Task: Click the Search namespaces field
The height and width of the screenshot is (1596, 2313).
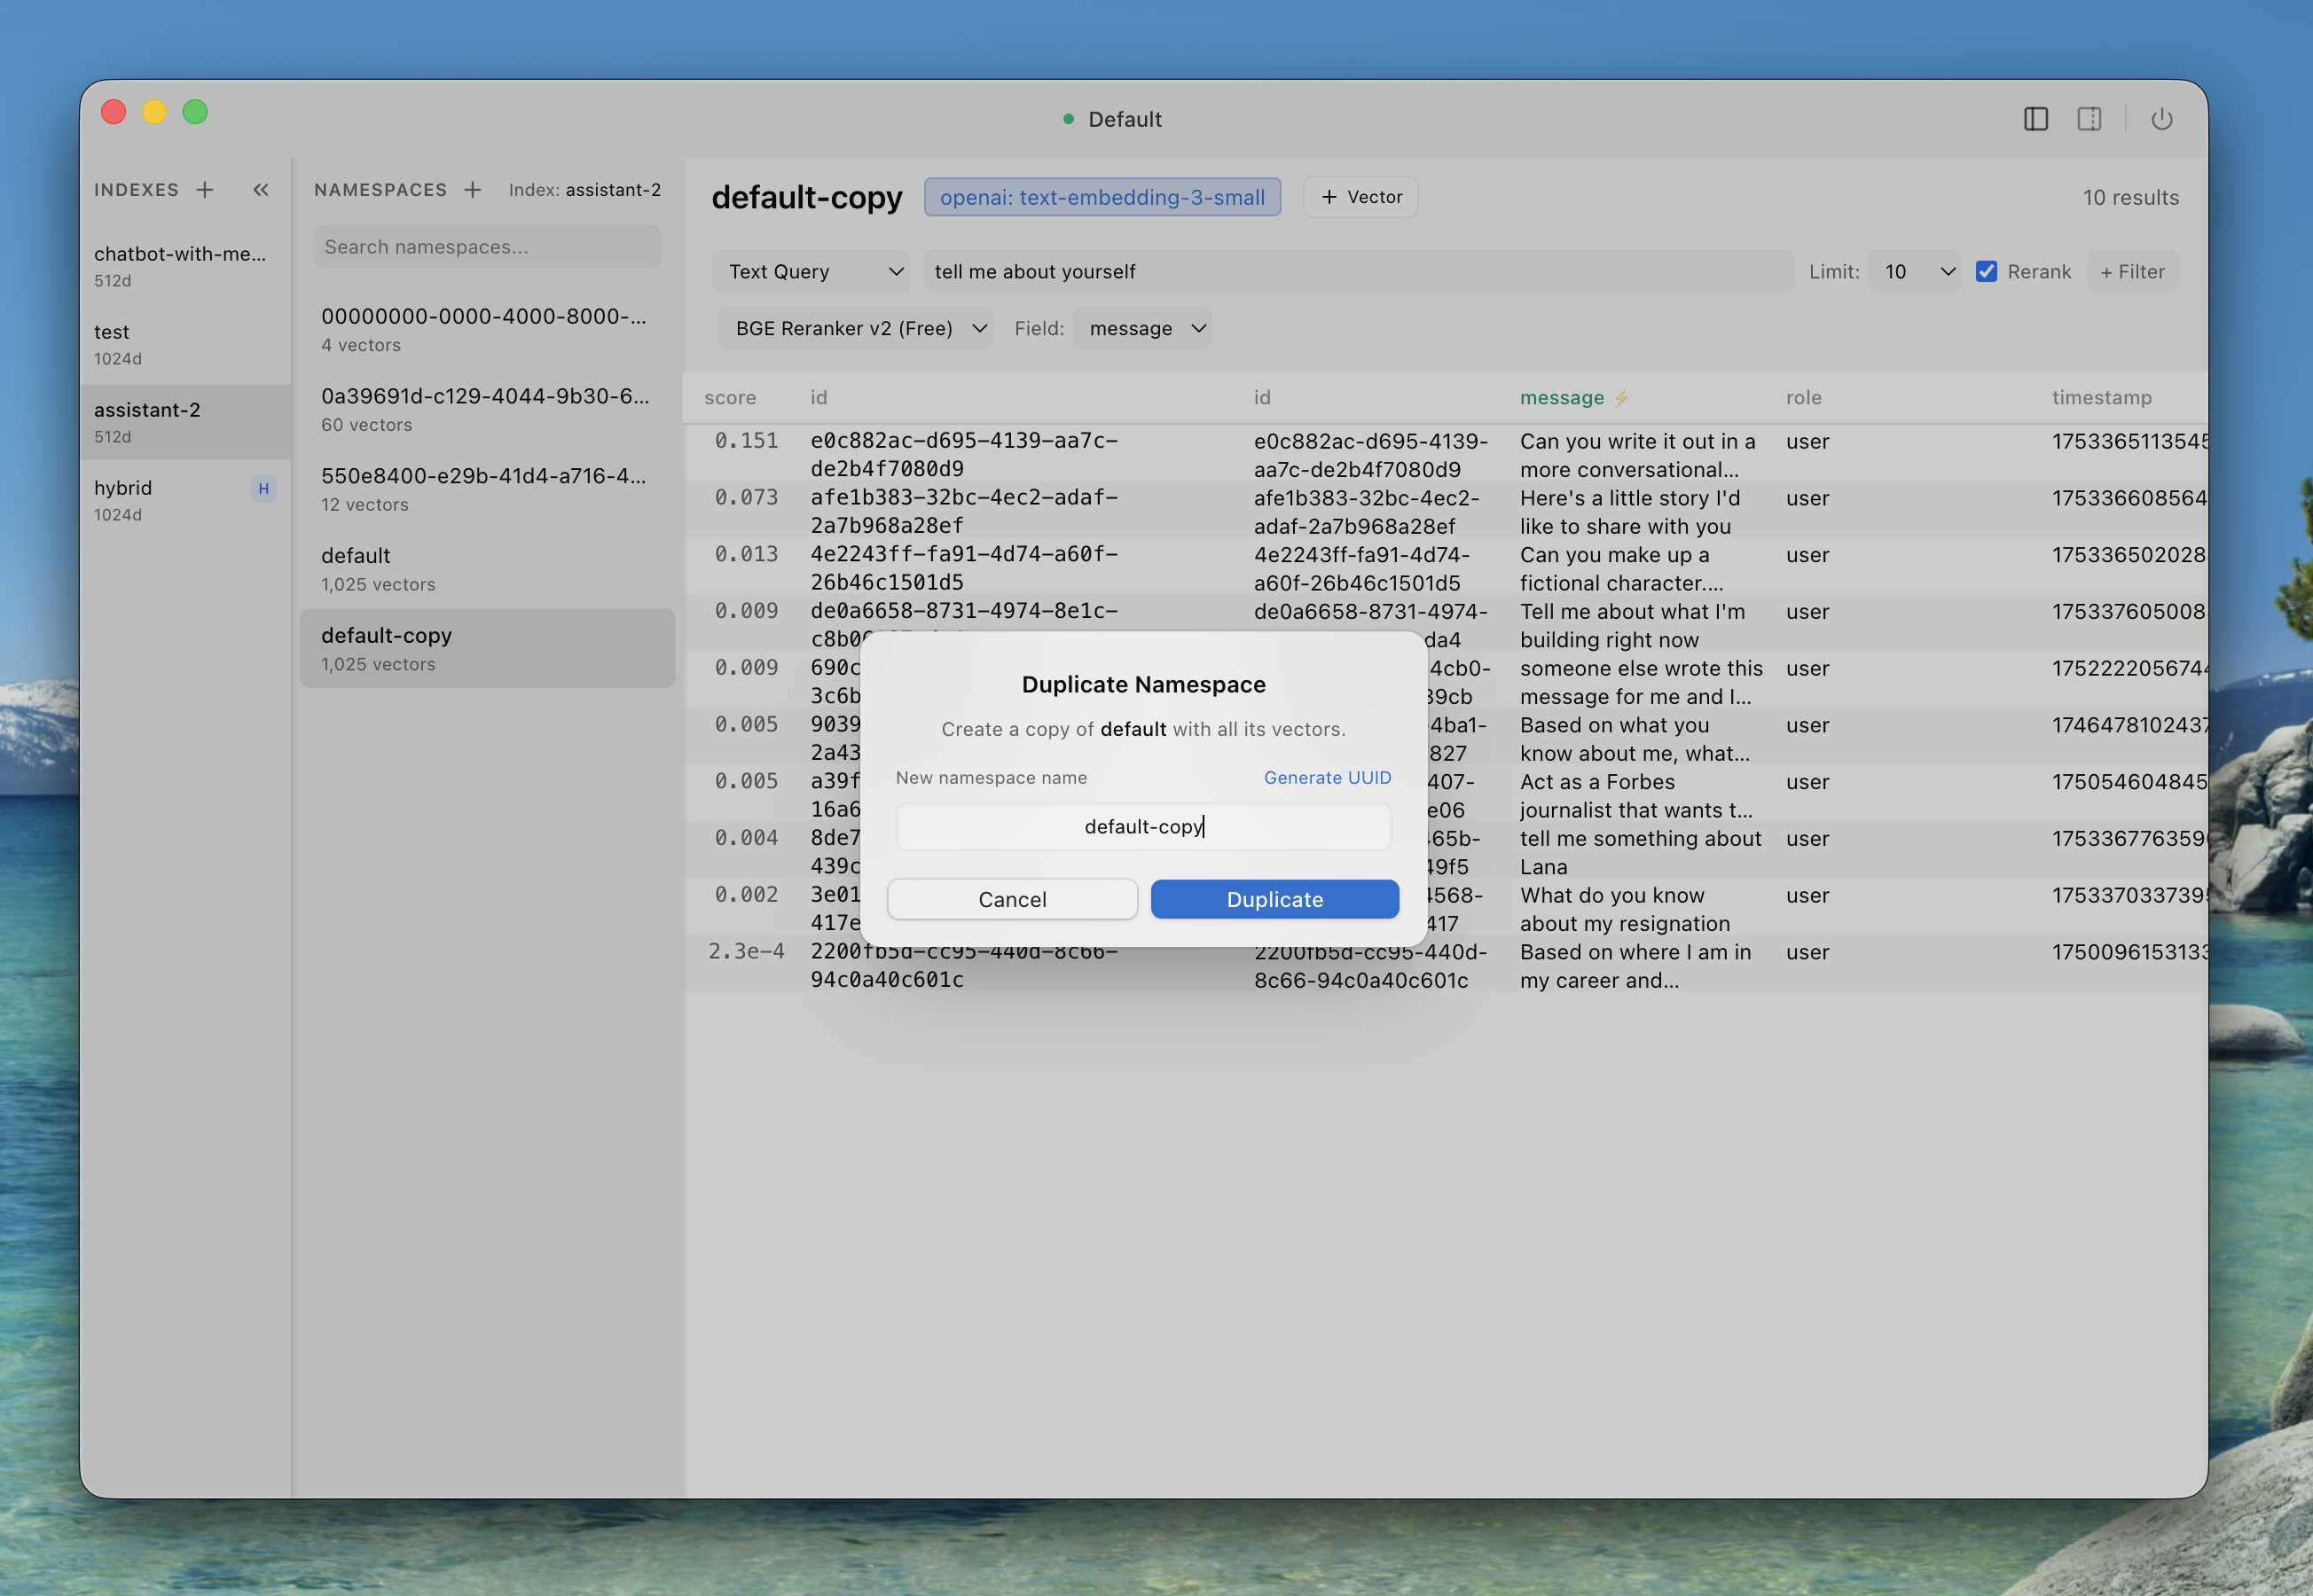Action: pos(487,247)
